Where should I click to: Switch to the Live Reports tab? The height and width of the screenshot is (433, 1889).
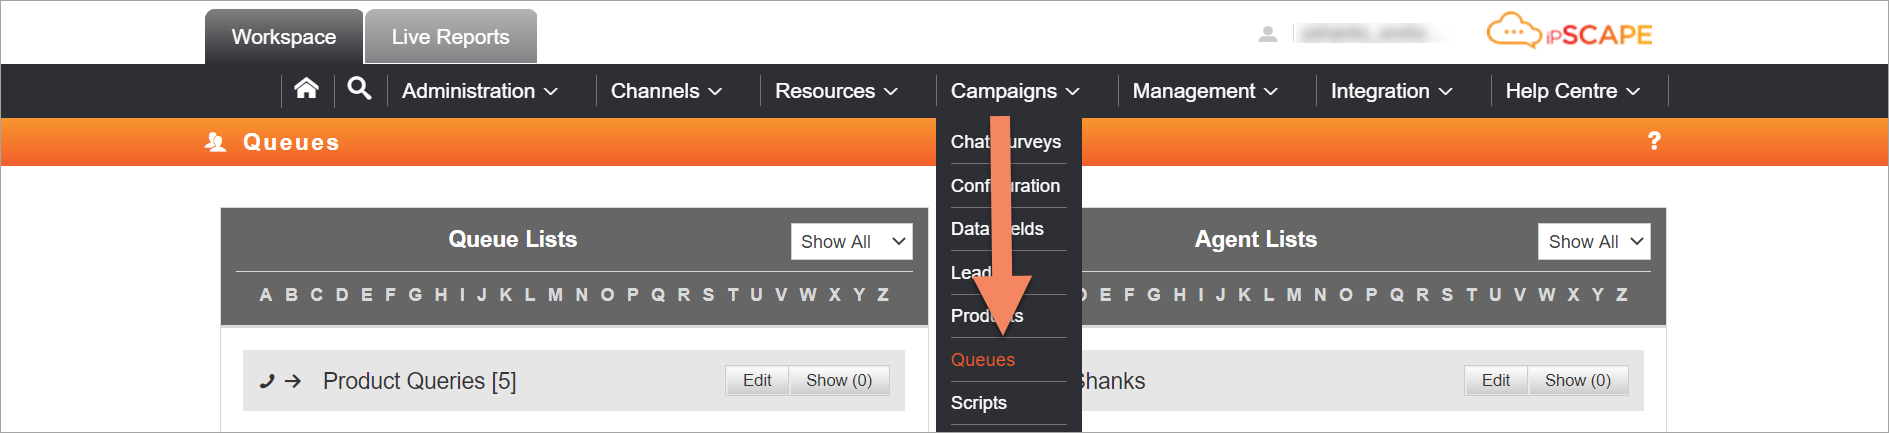pos(451,37)
